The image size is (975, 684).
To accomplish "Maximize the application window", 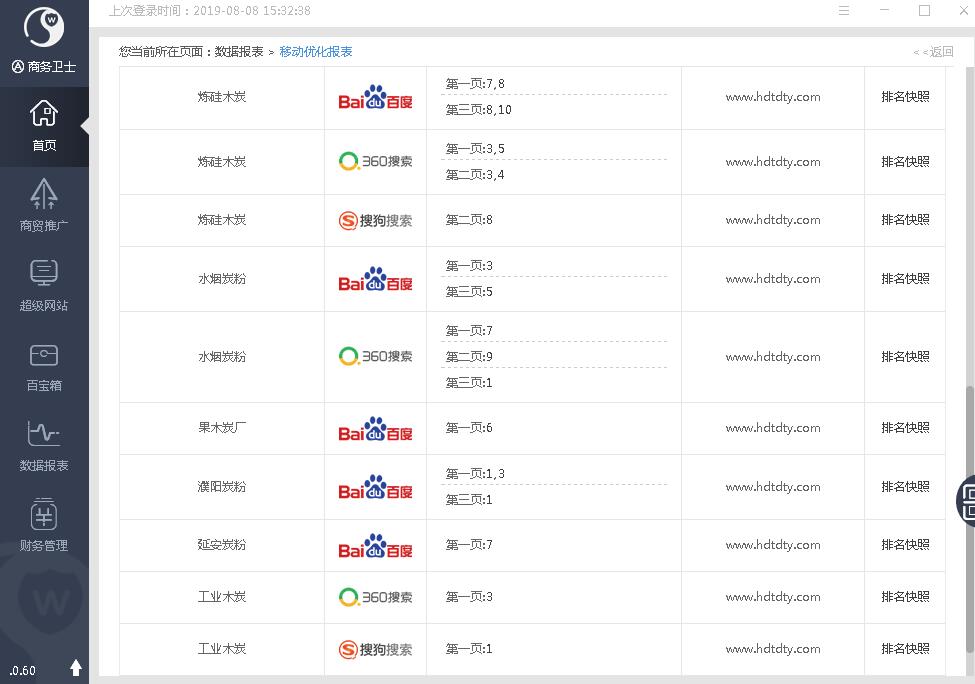I will point(924,11).
